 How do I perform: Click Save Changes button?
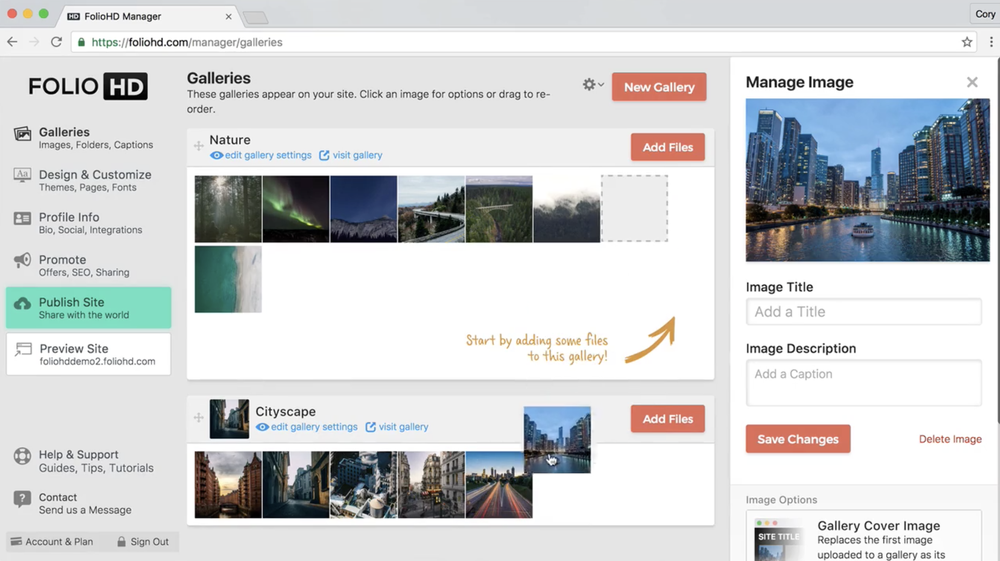[x=798, y=439]
